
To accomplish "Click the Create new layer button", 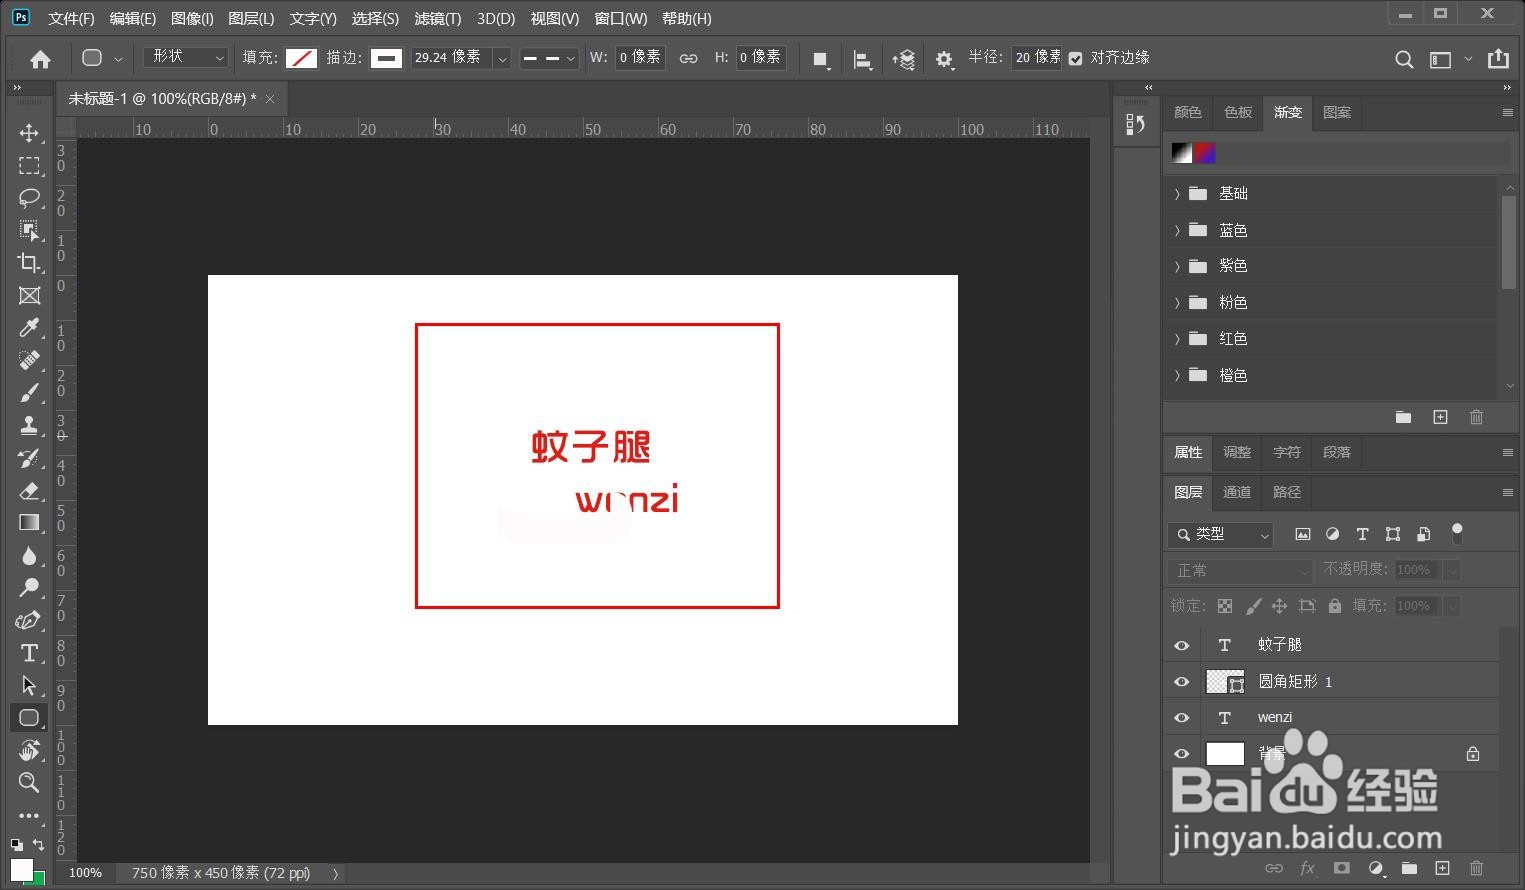I will coord(1443,868).
